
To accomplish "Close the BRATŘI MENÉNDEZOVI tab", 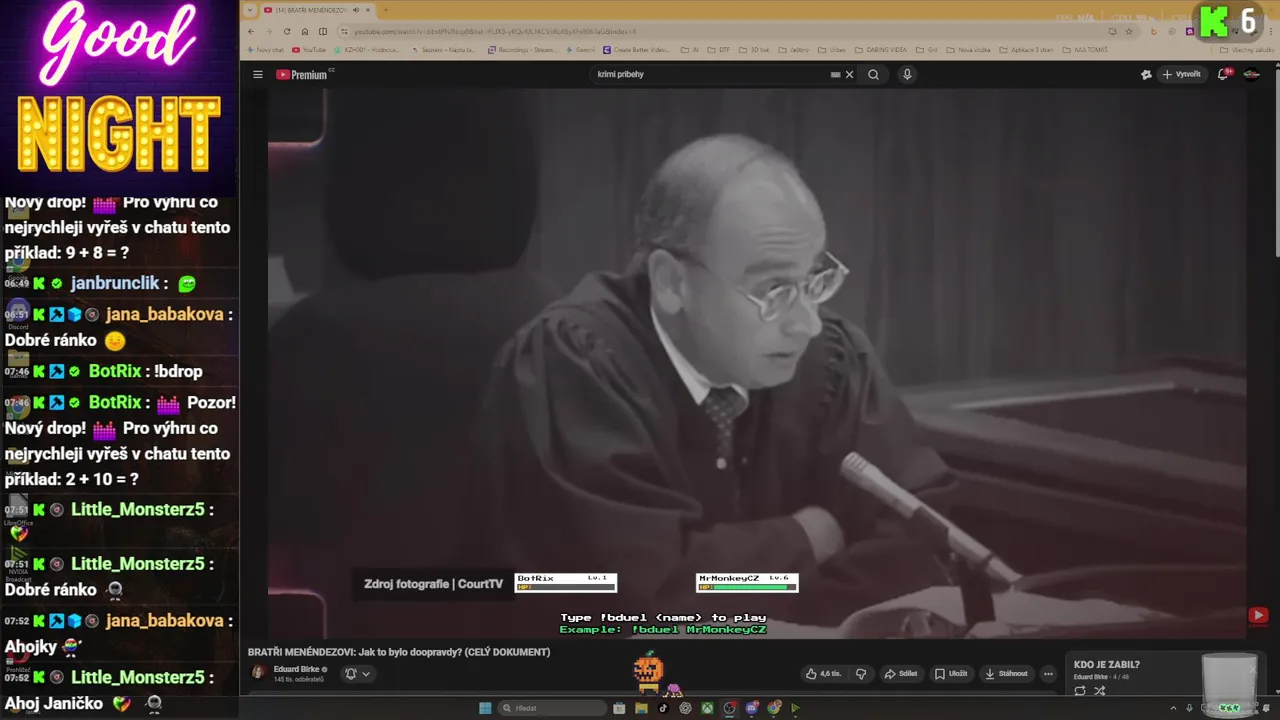I will [x=368, y=10].
